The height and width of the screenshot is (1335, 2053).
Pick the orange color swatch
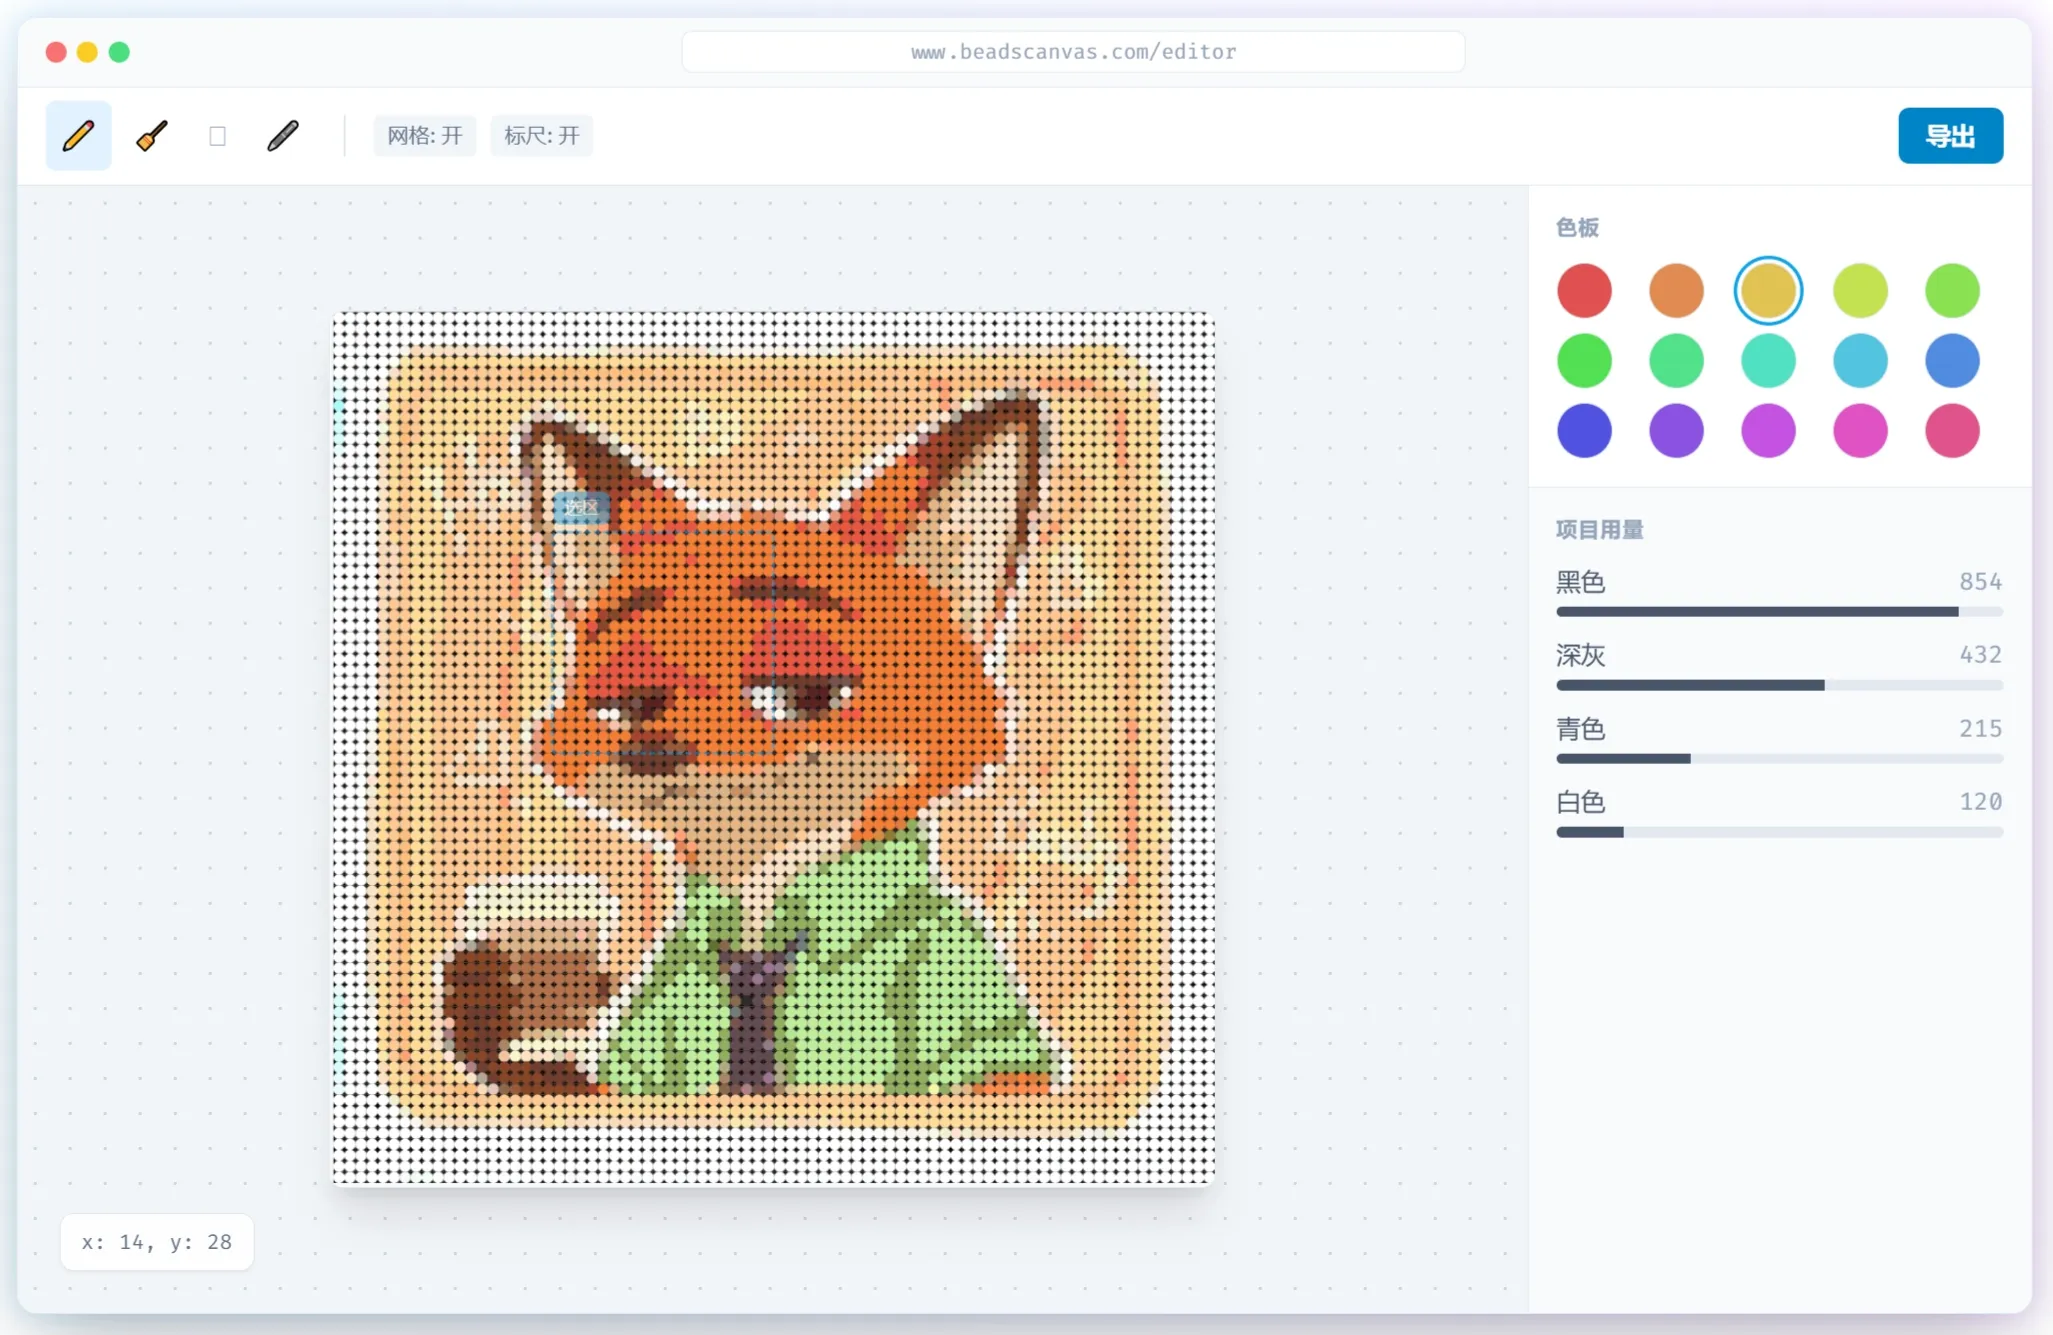(x=1676, y=291)
